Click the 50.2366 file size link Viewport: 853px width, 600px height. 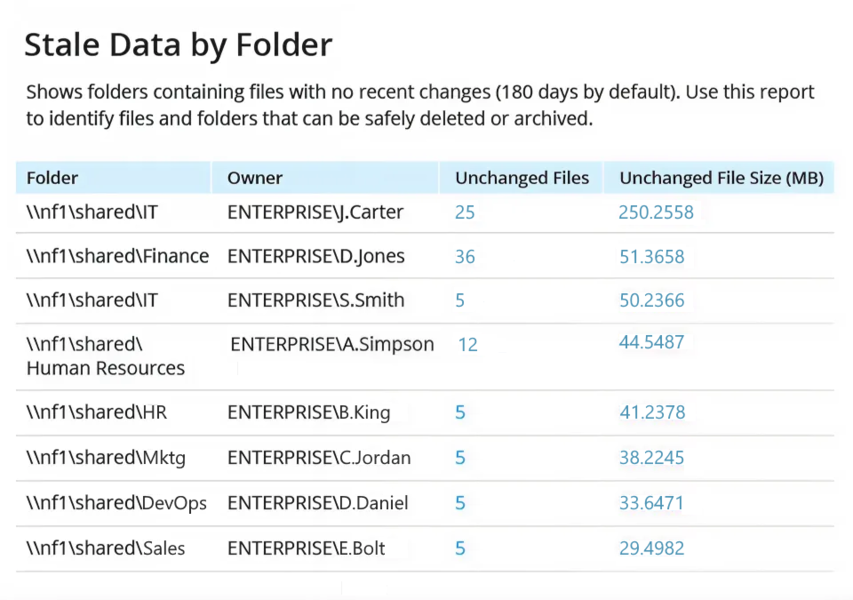(x=651, y=300)
